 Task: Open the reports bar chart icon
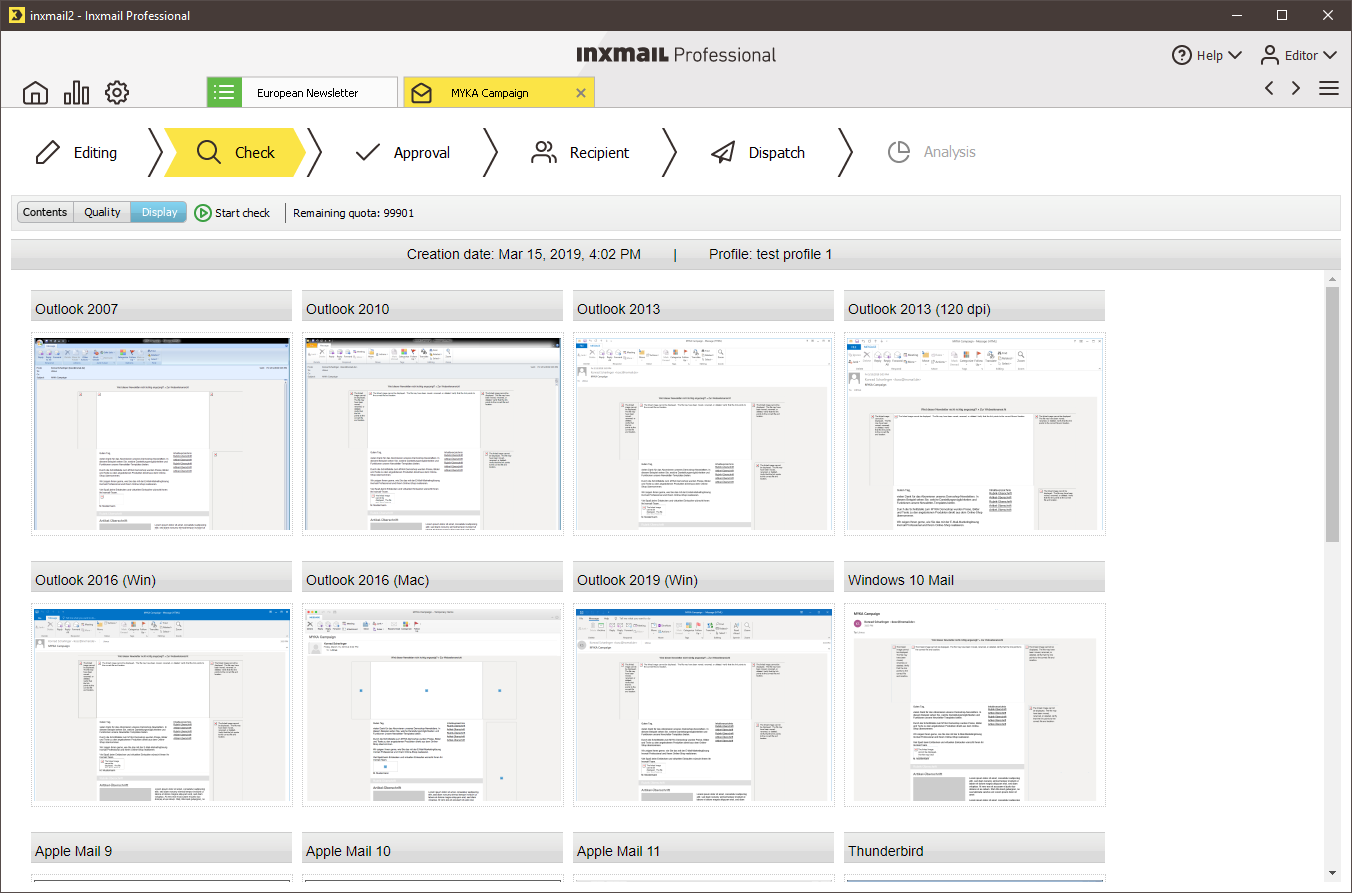pos(76,93)
